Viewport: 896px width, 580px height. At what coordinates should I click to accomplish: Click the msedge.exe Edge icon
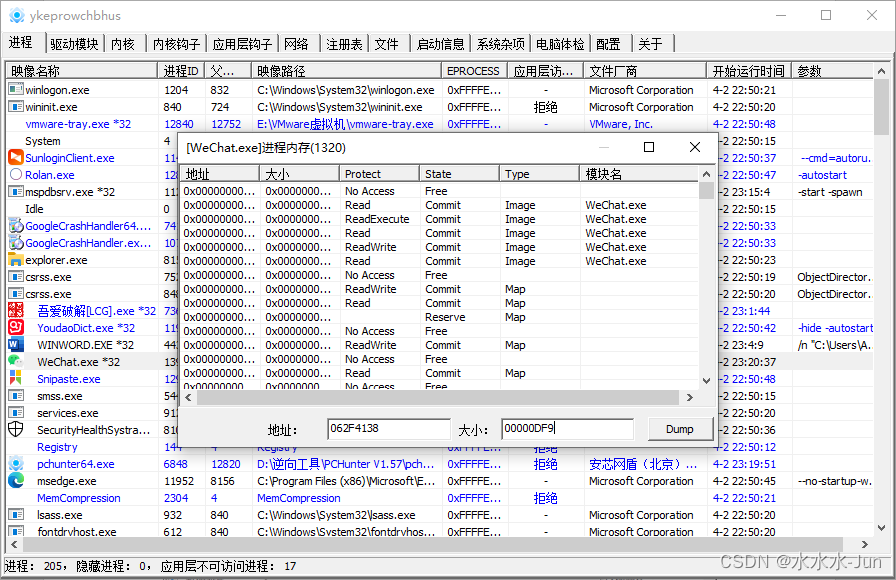(16, 481)
